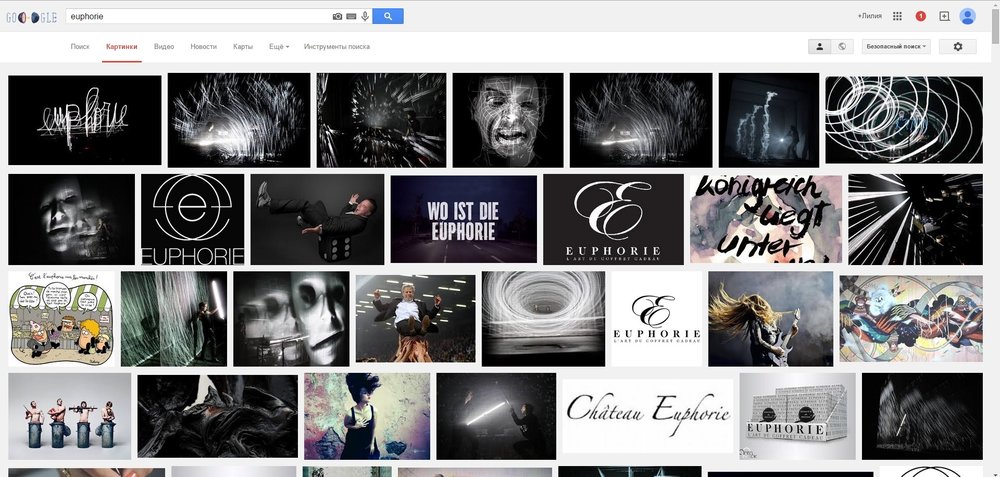This screenshot has width=1000, height=477.
Task: Switch to global results globe toggle
Action: [x=842, y=46]
